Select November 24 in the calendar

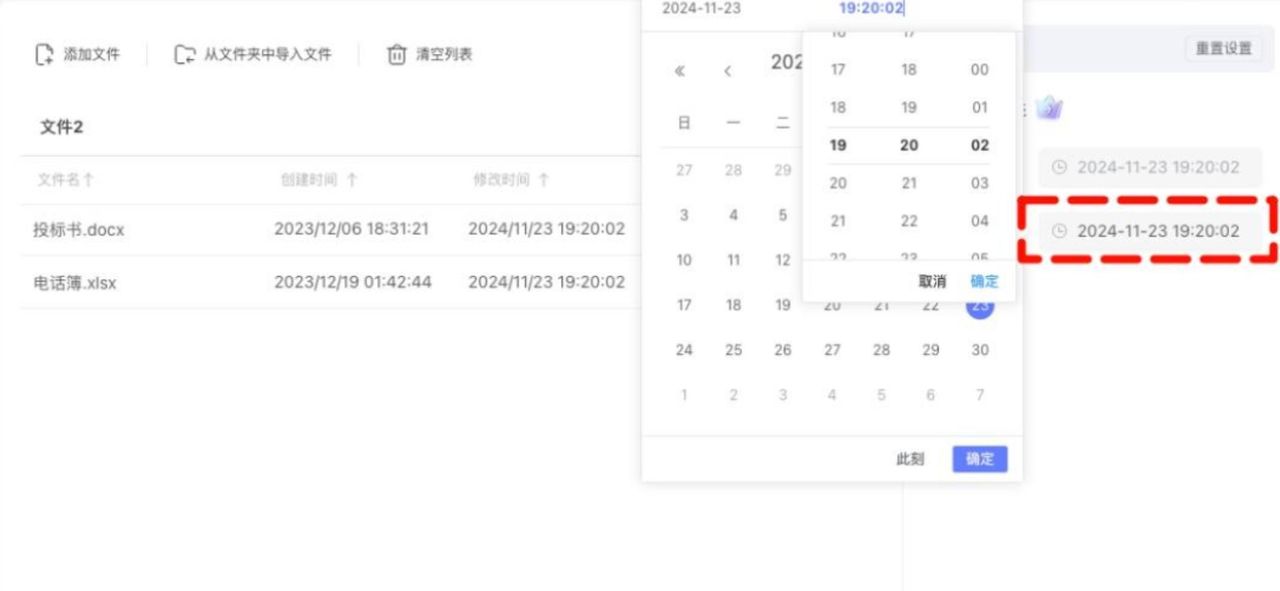click(684, 350)
